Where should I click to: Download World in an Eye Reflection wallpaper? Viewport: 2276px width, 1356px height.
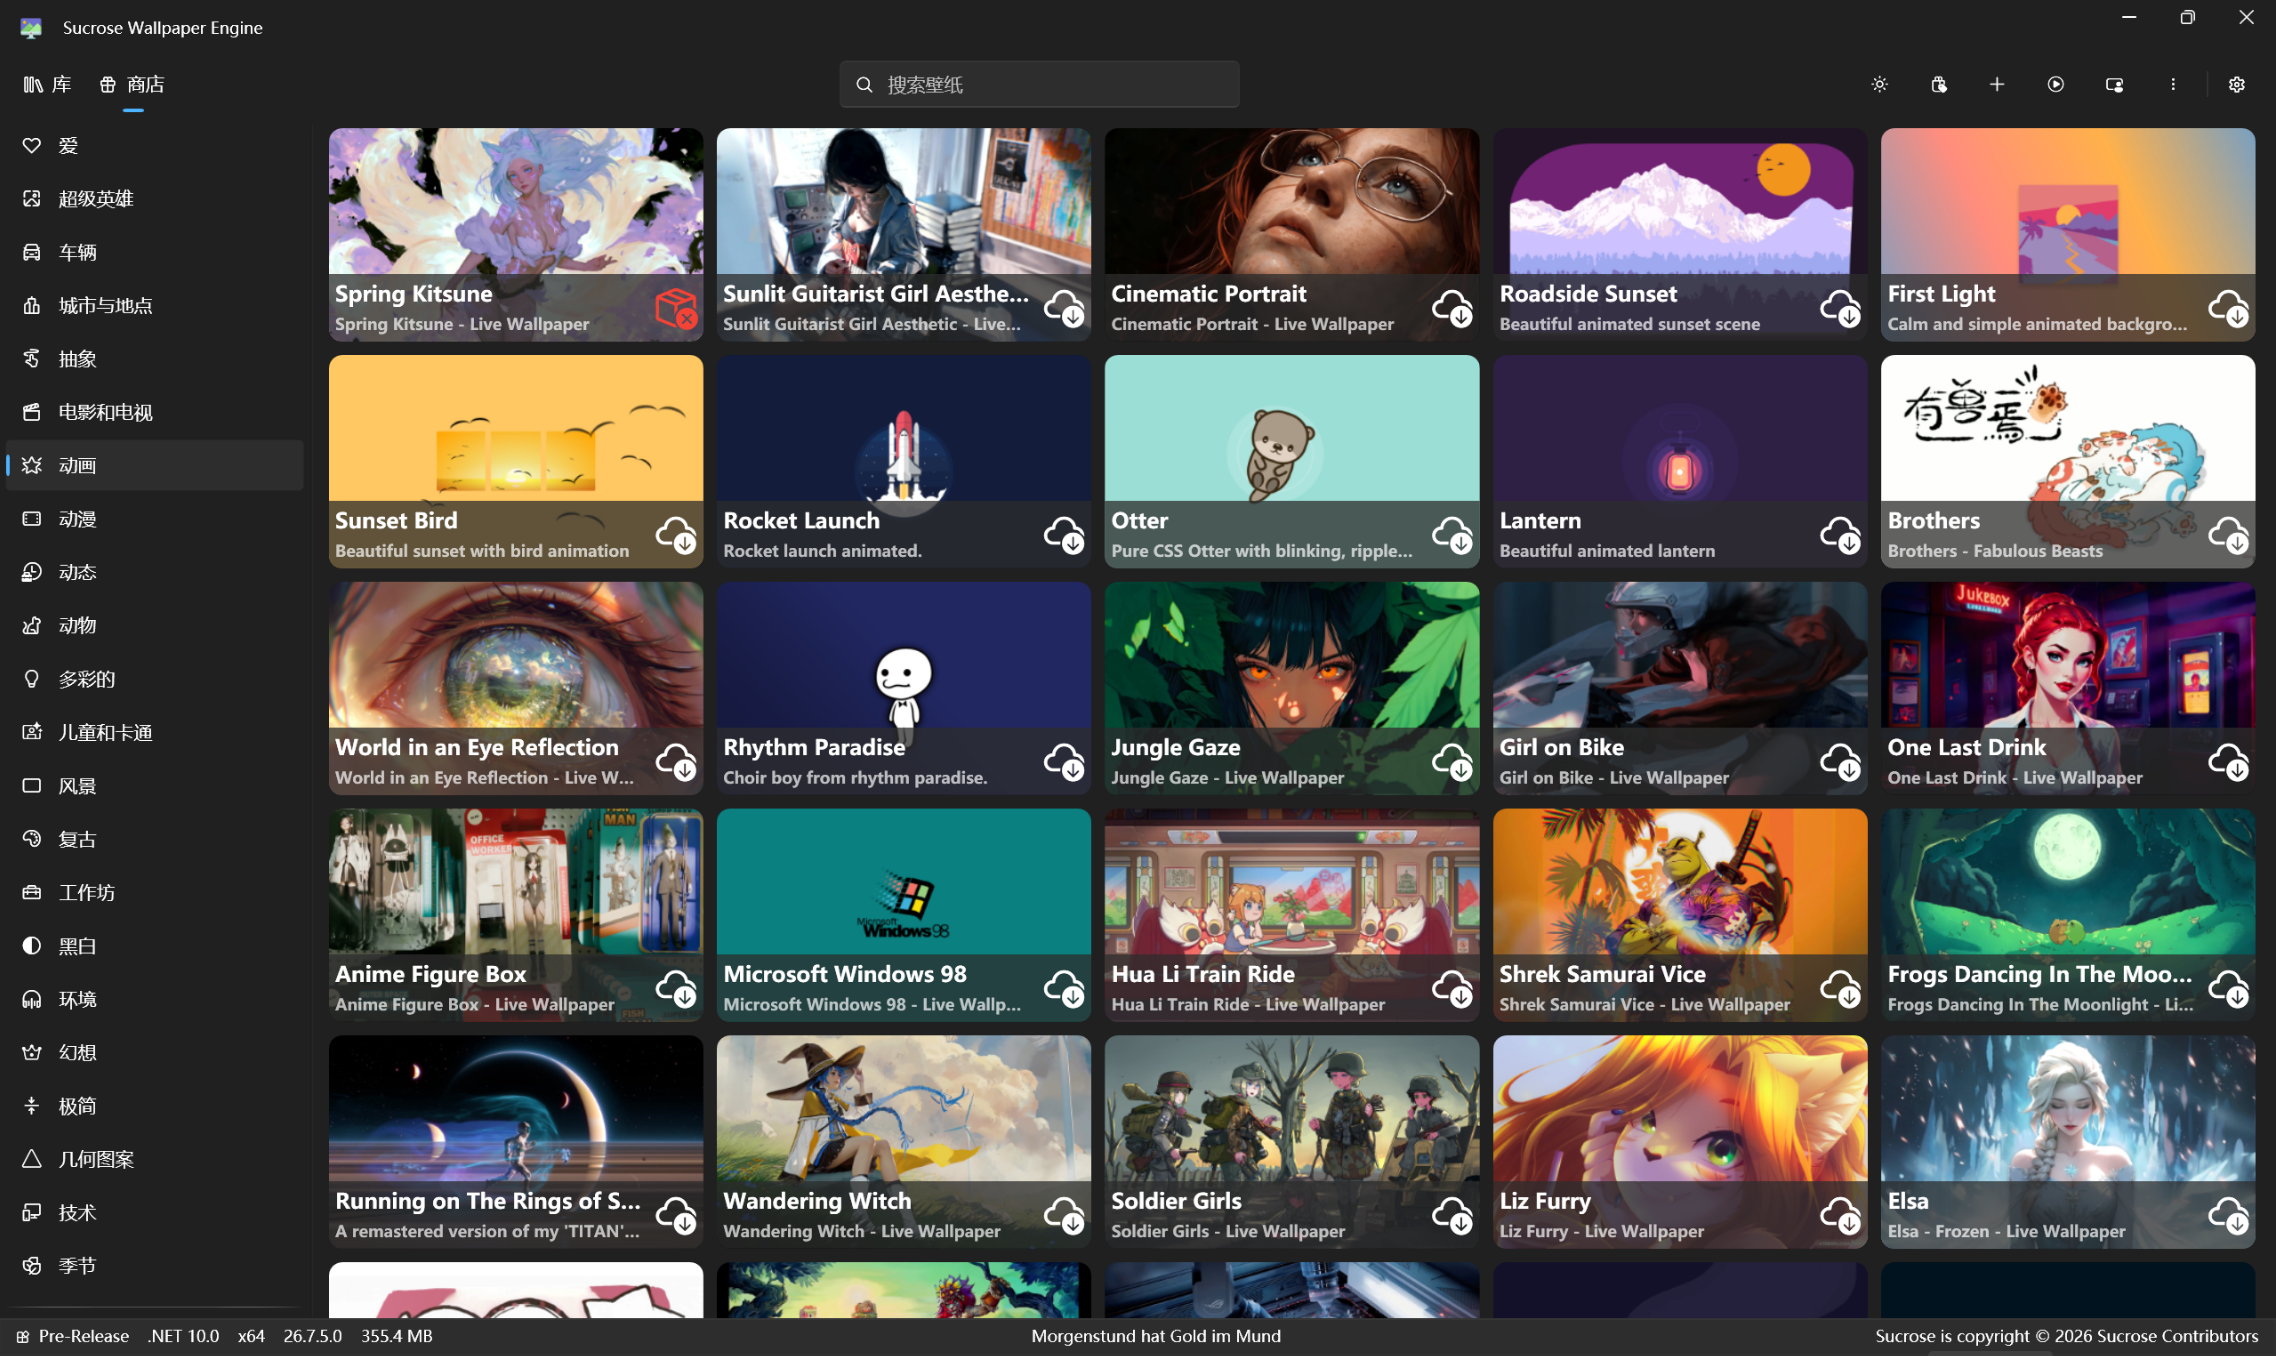click(676, 762)
